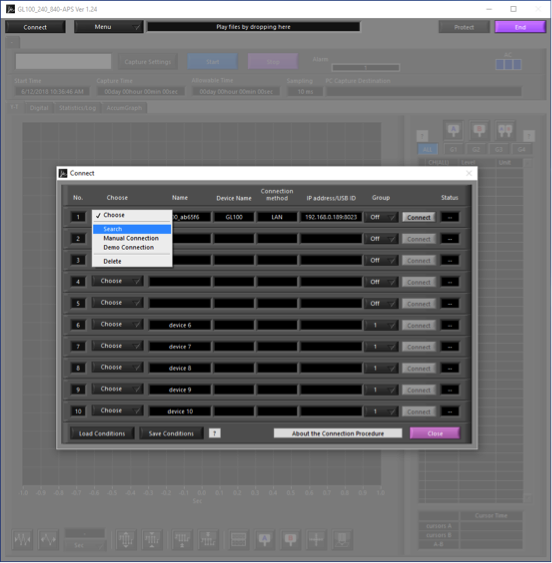This screenshot has width=552, height=563.
Task: Open Group dropdown for row 1
Action: point(381,217)
